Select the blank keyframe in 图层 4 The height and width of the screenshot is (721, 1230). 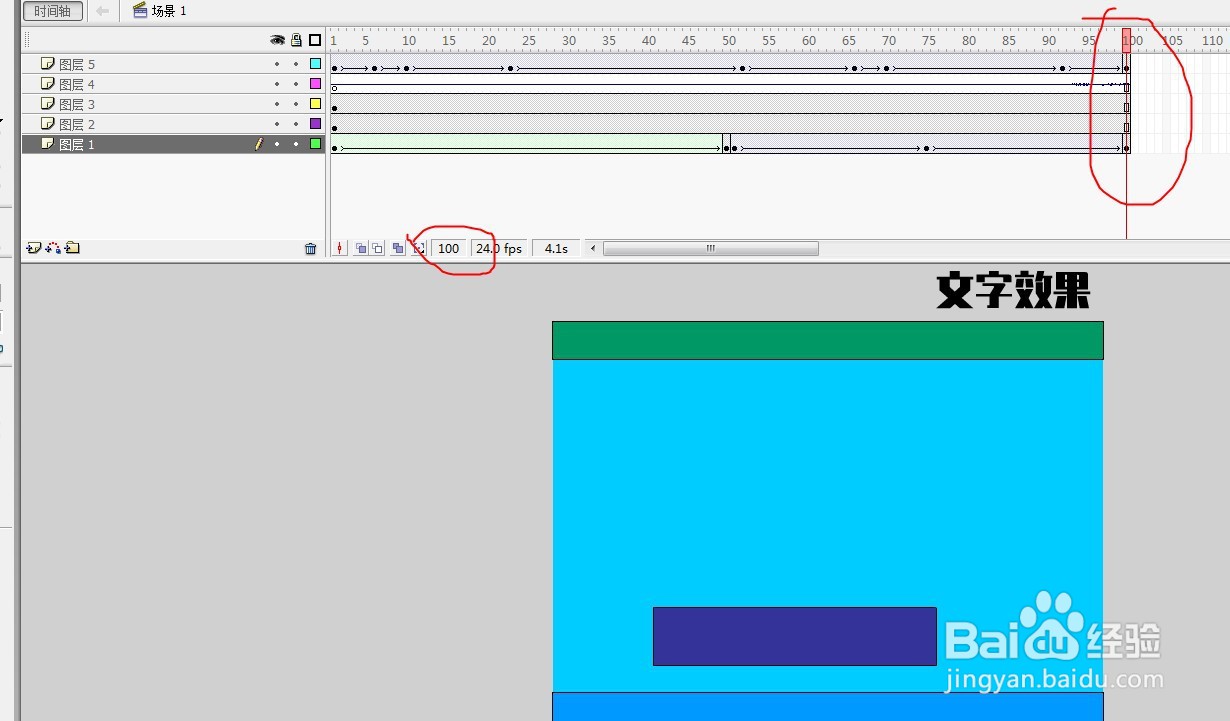tap(334, 88)
